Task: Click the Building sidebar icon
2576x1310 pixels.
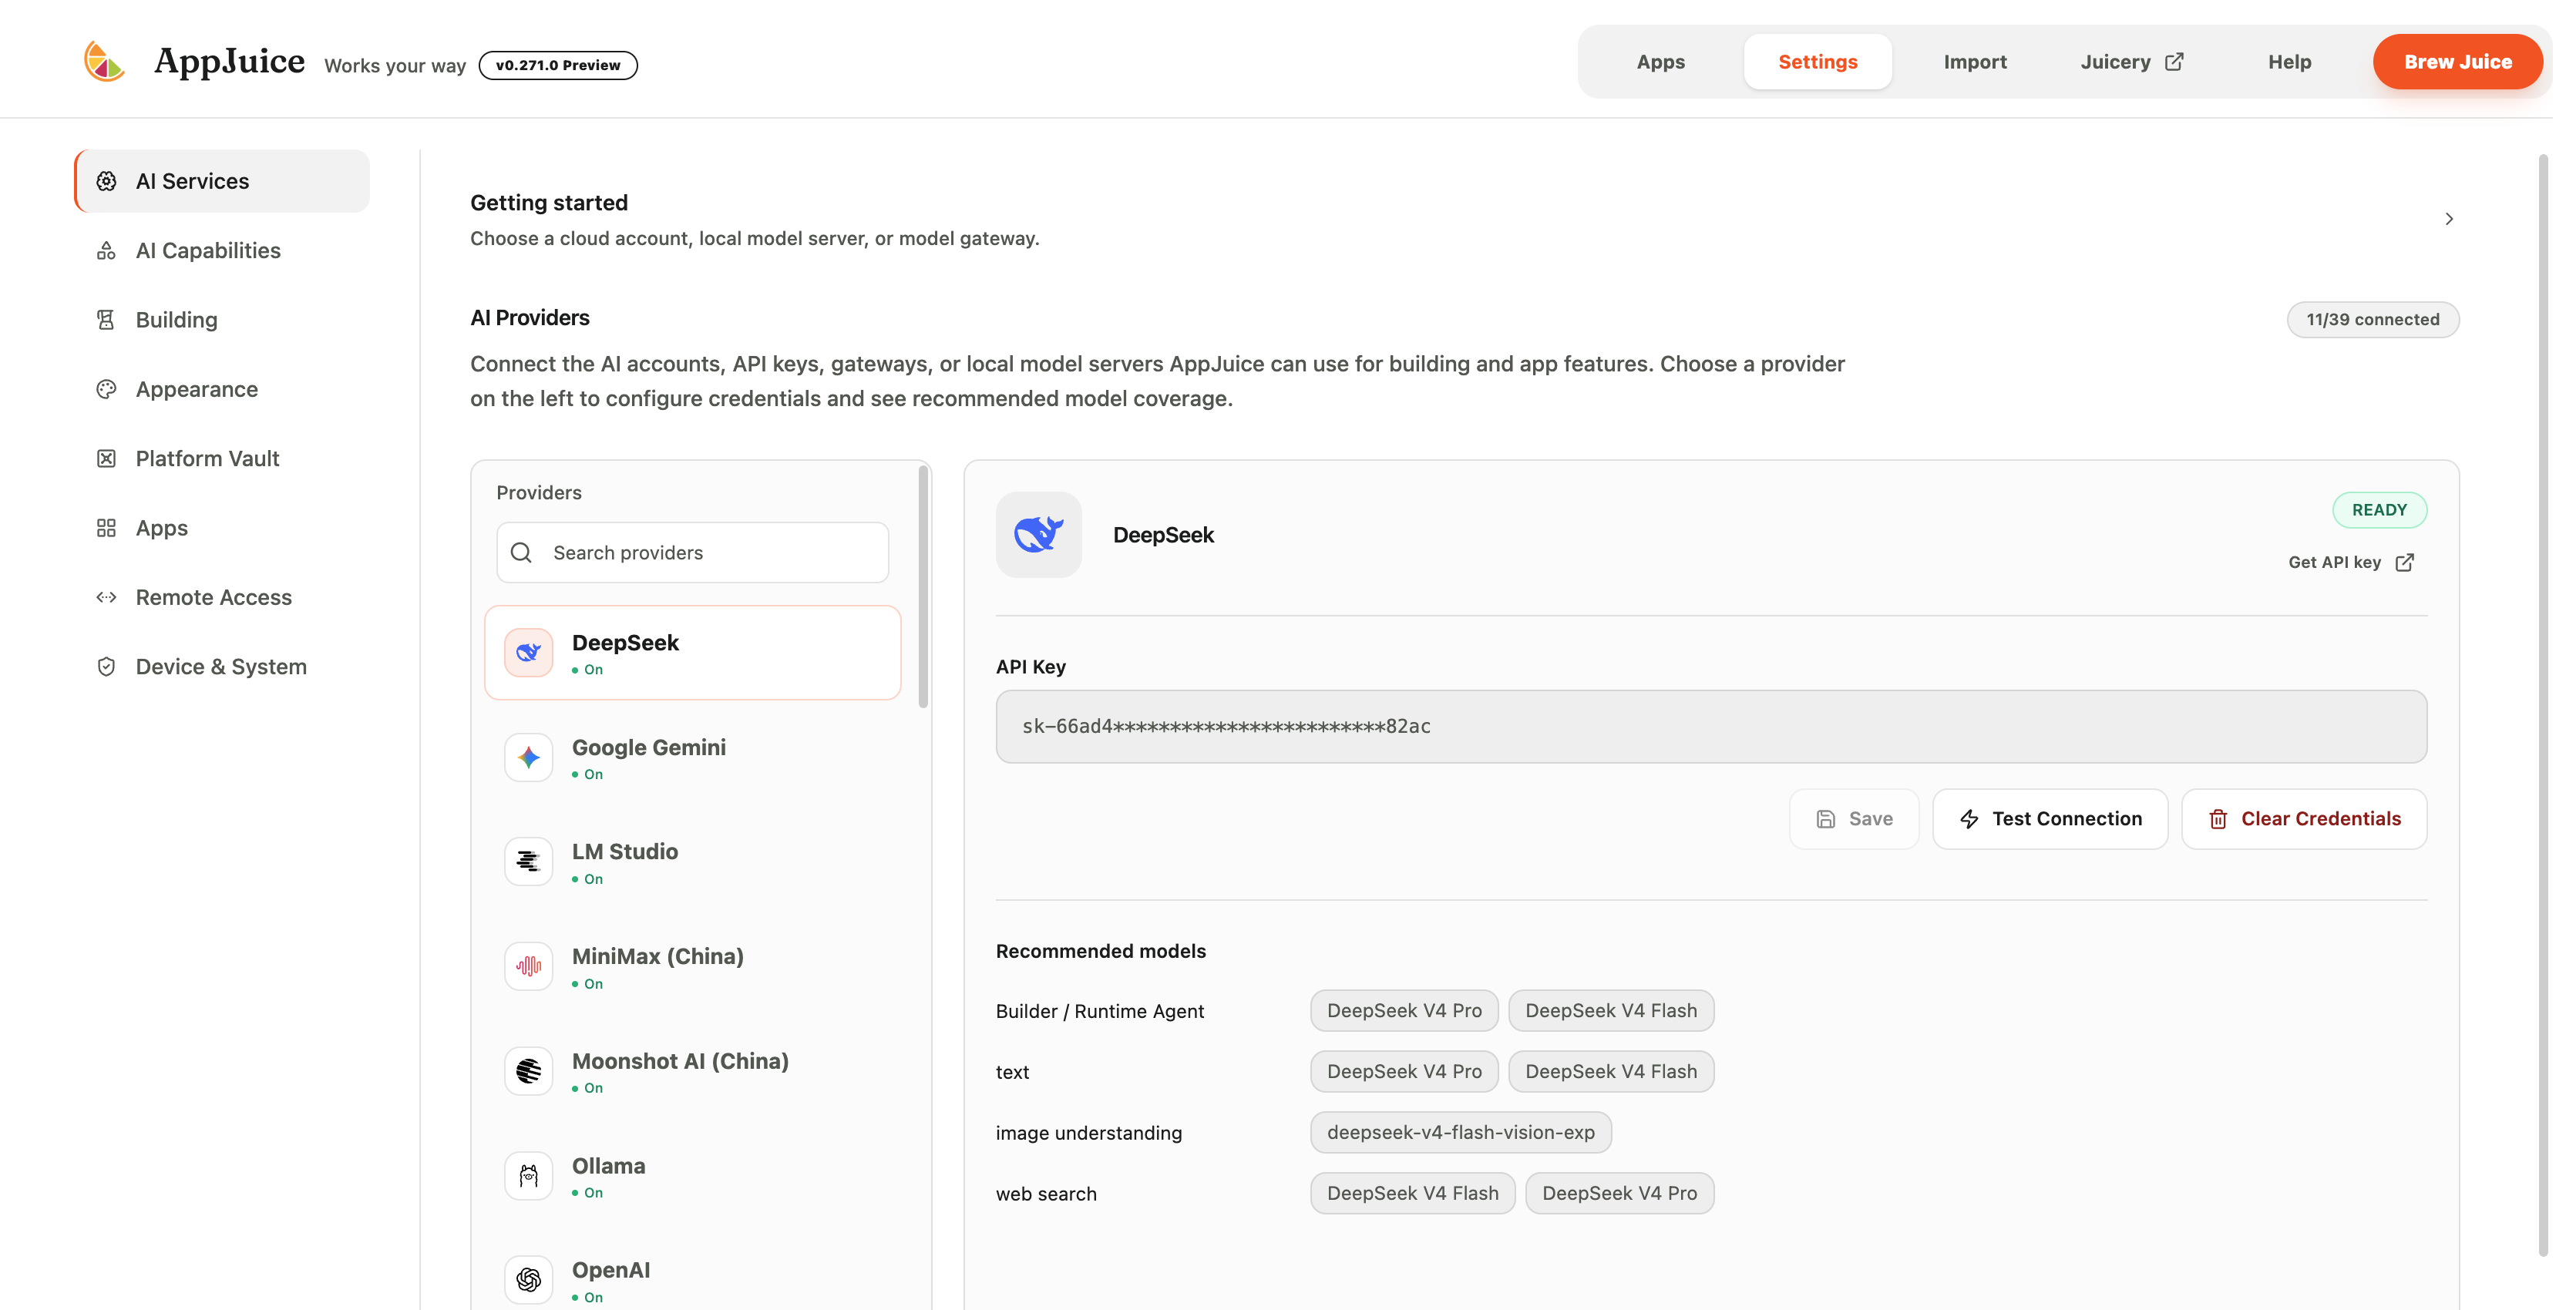Action: click(x=106, y=320)
